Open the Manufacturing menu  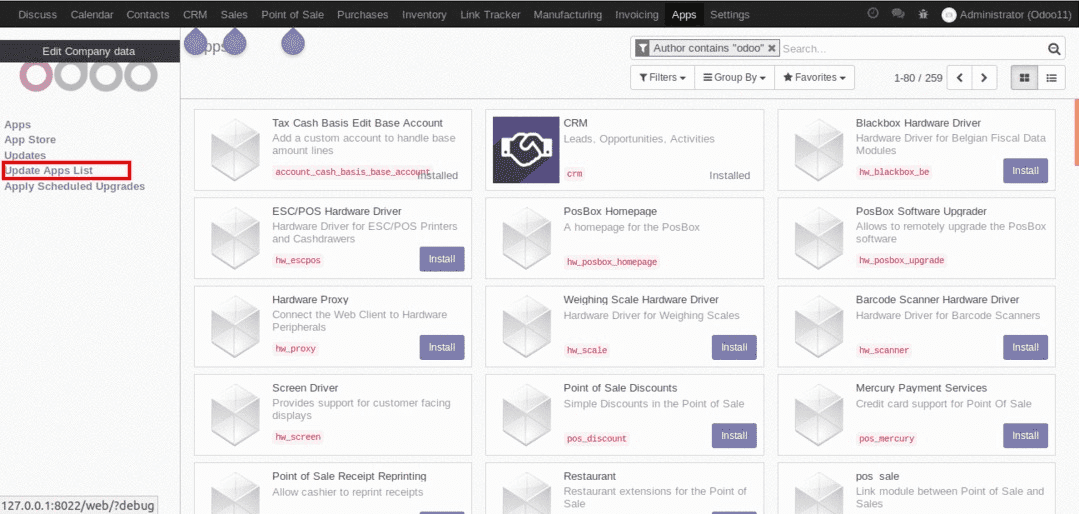568,14
